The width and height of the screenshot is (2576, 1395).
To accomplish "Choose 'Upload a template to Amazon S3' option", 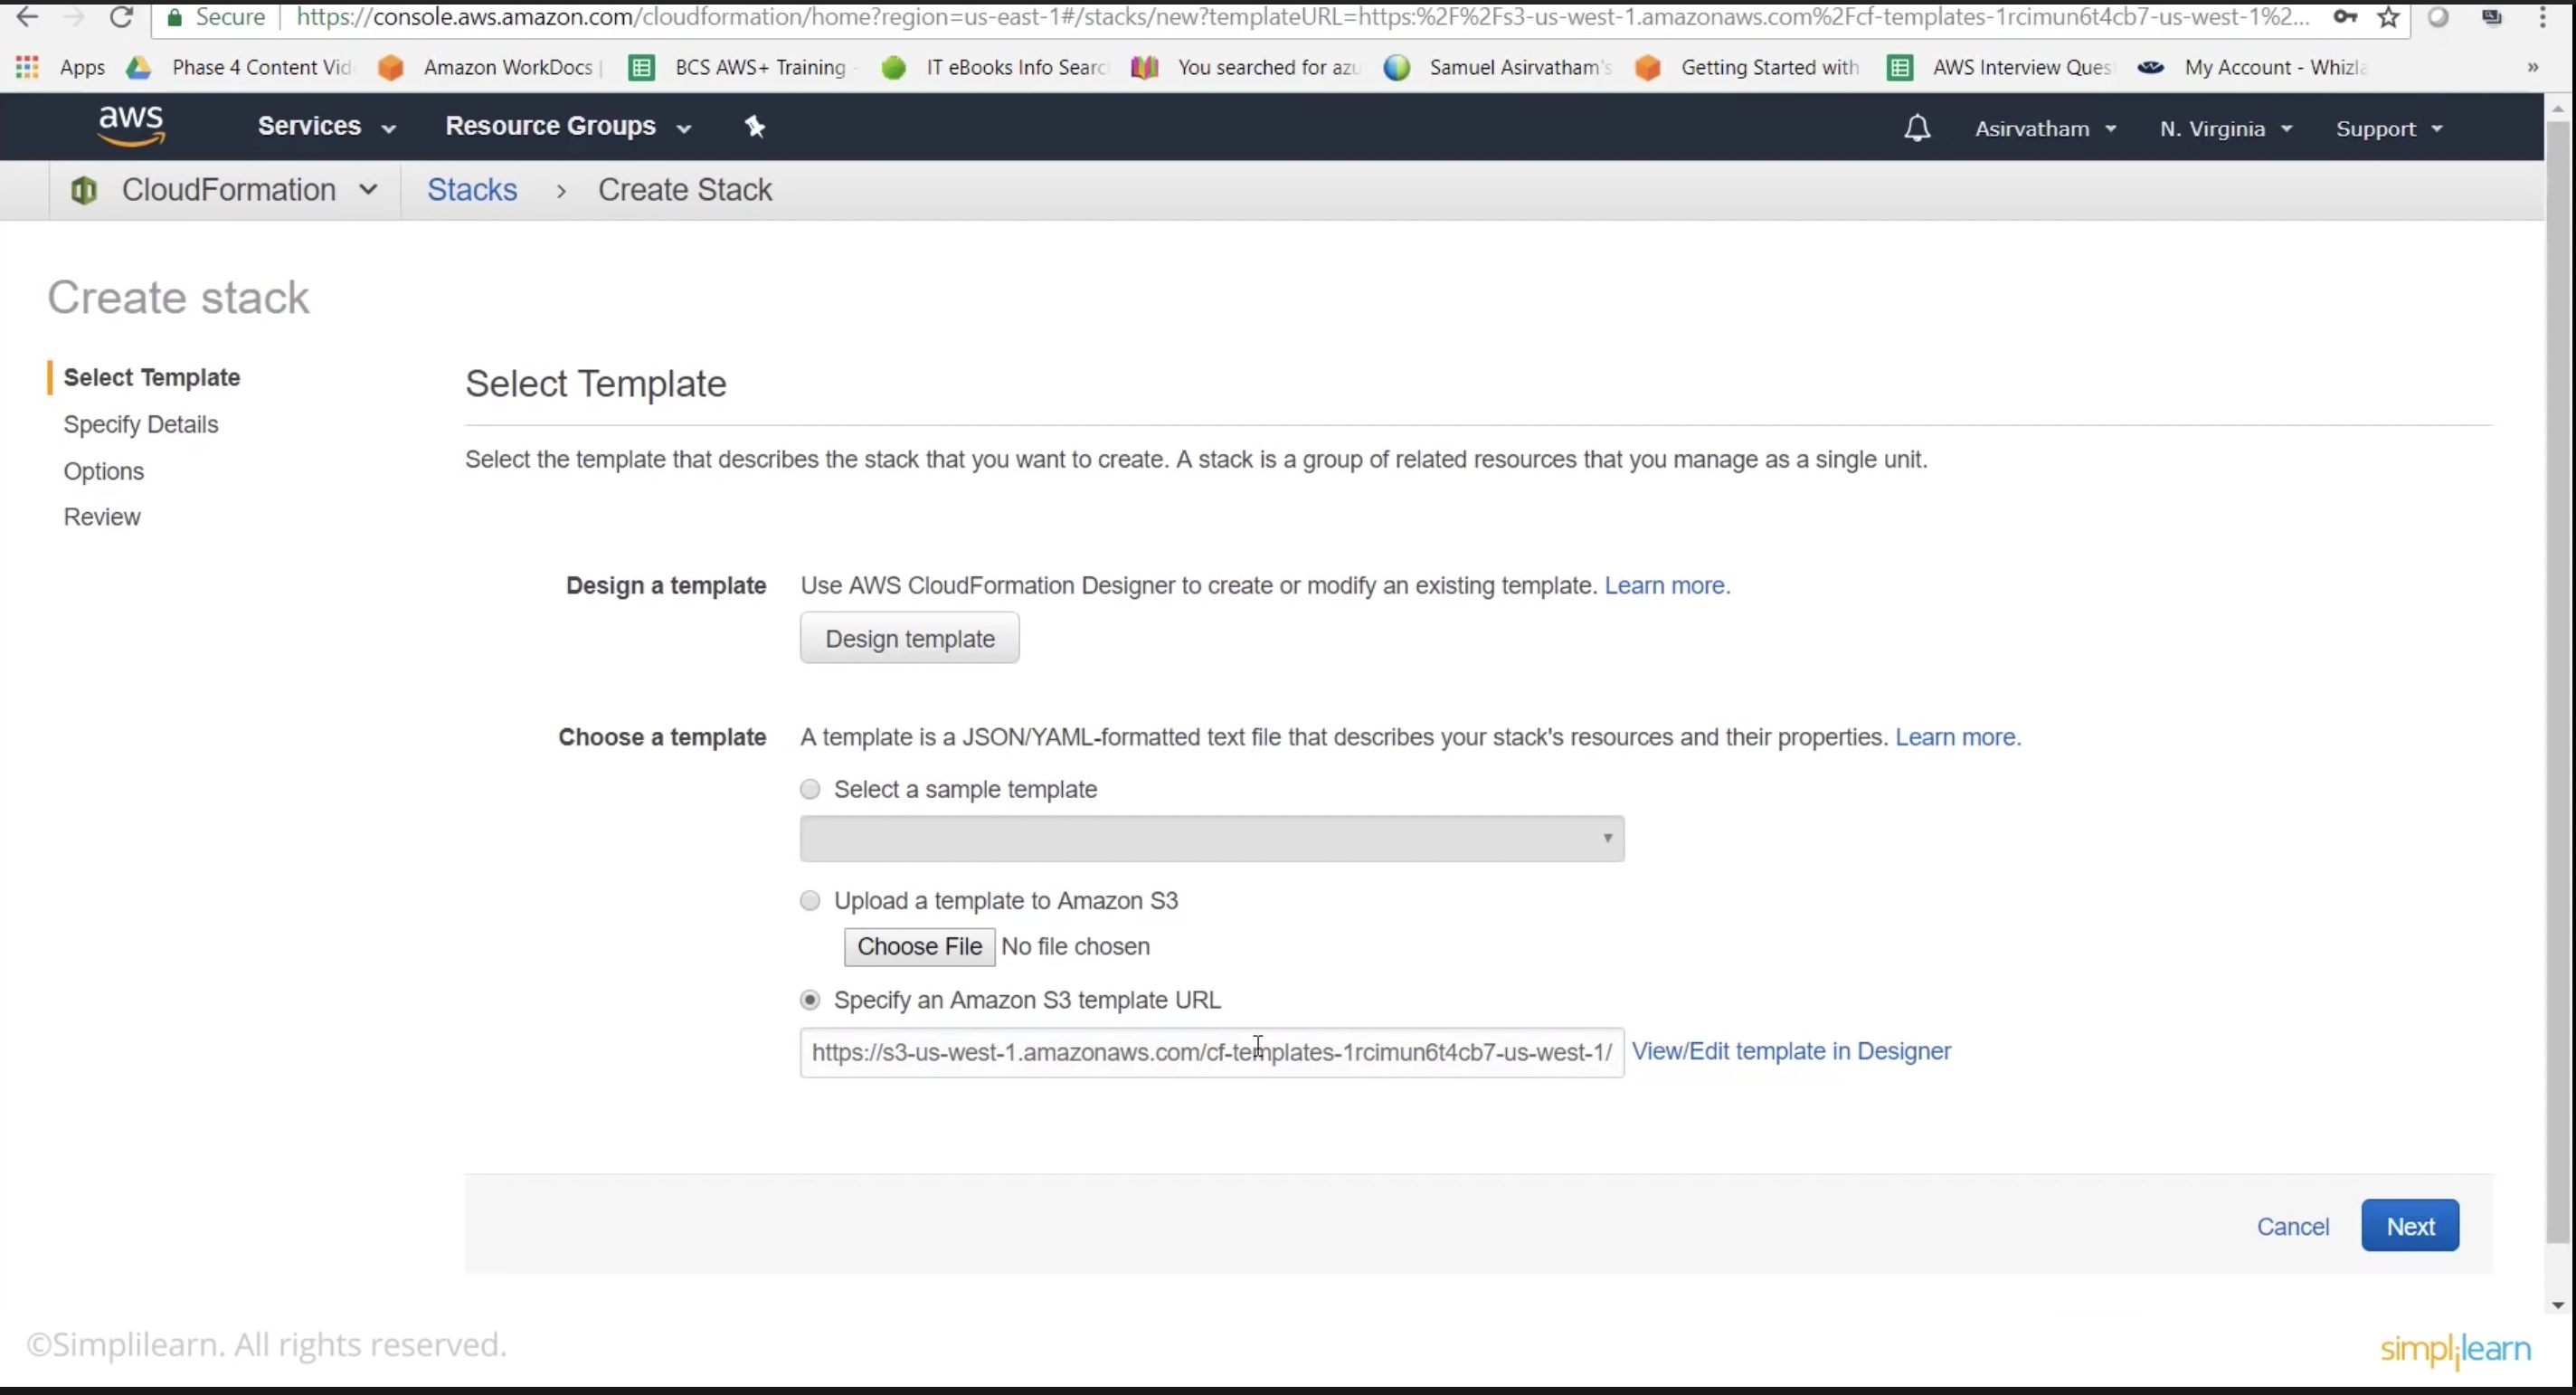I will (x=810, y=901).
